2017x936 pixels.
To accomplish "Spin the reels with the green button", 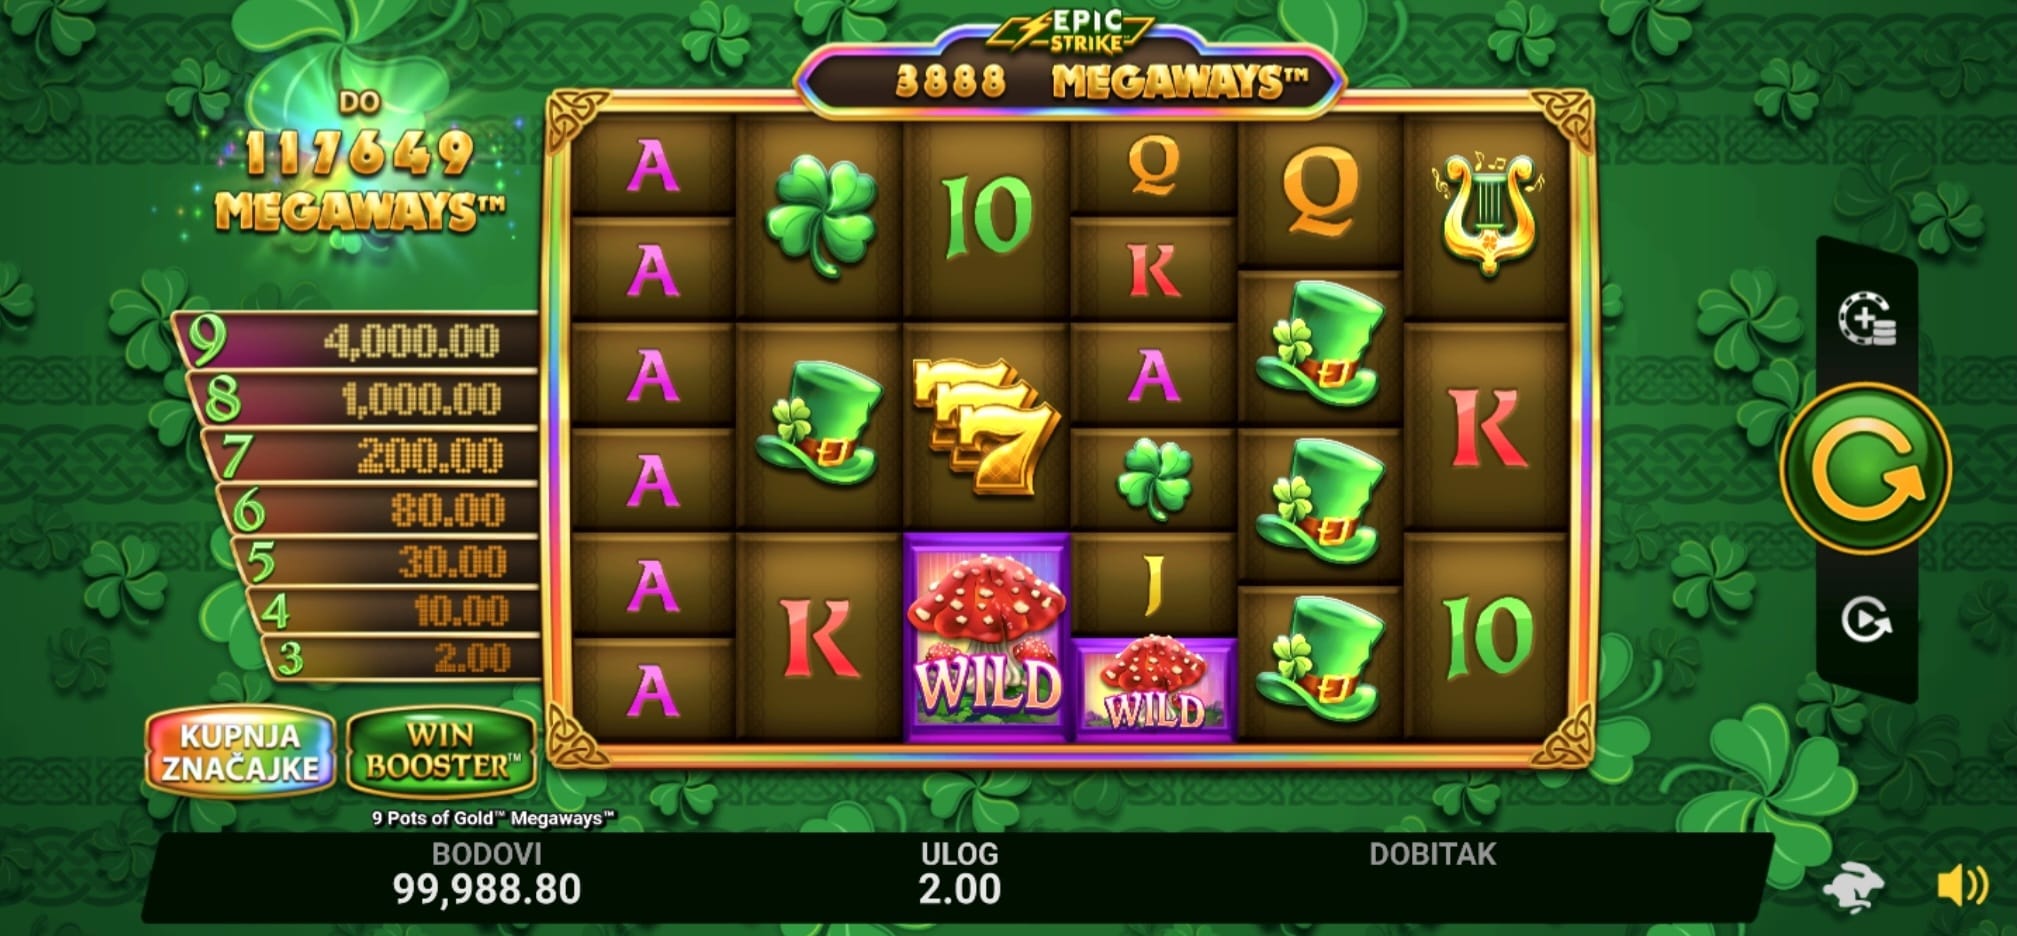I will click(x=1865, y=468).
